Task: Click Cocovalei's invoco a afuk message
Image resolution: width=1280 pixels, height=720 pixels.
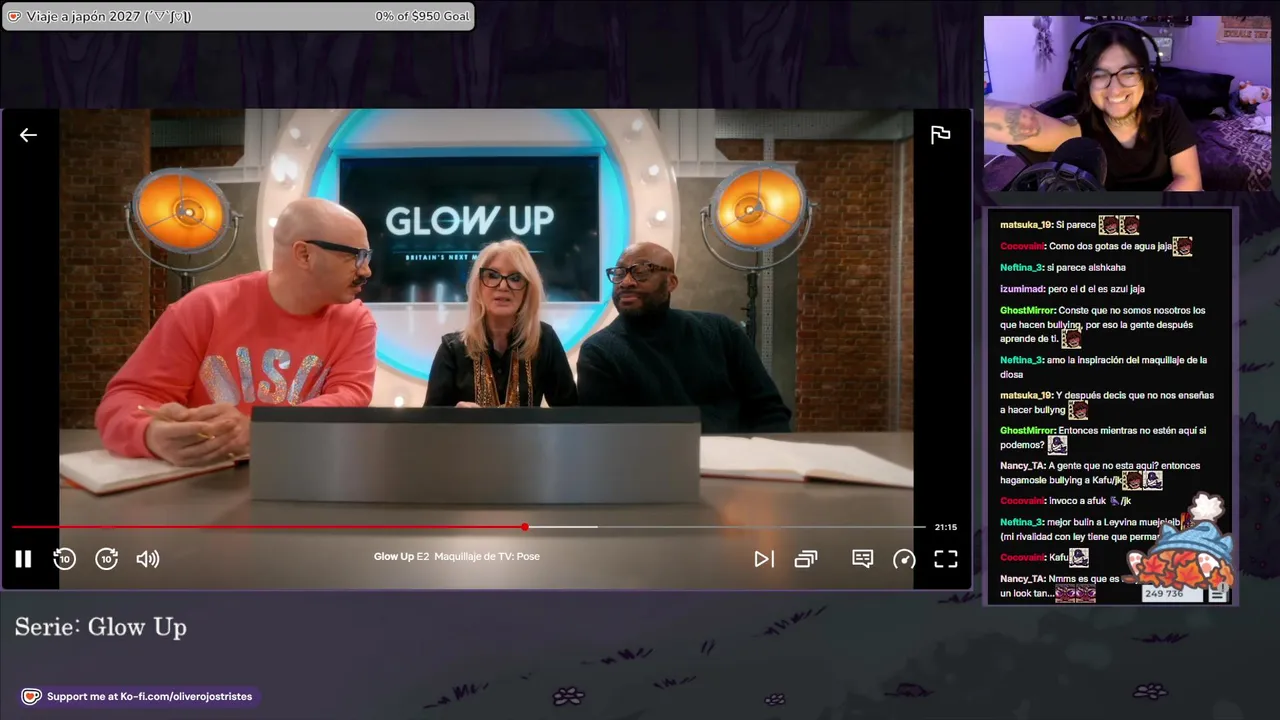Action: tap(1066, 501)
